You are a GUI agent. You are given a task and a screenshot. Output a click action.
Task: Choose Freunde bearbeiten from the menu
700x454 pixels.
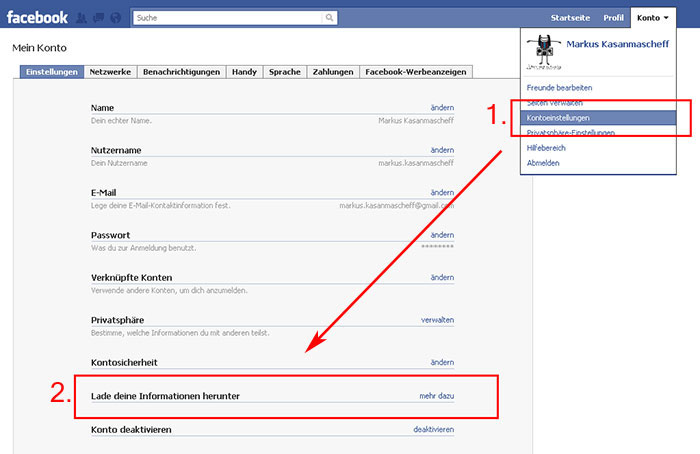[x=561, y=88]
